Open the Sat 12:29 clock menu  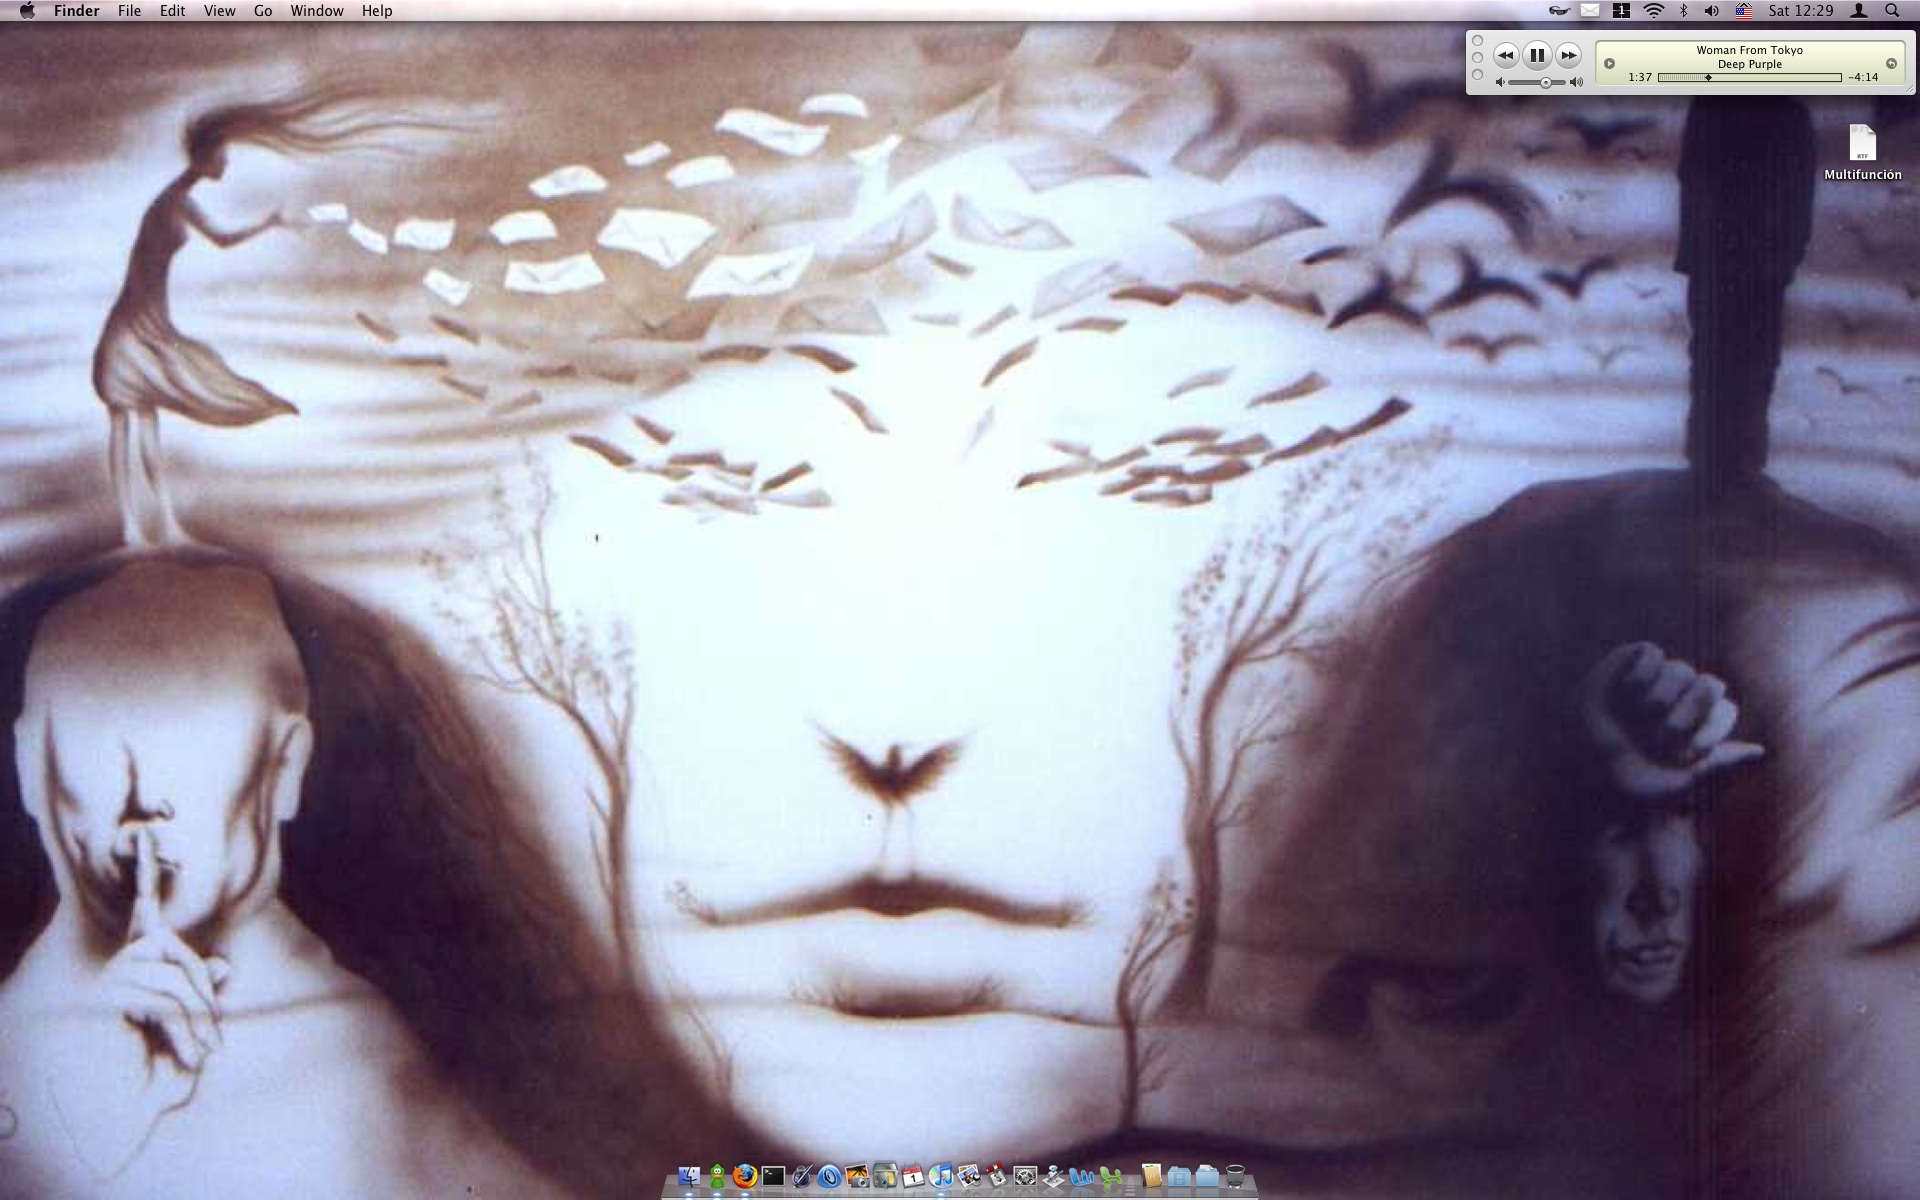(x=1801, y=11)
